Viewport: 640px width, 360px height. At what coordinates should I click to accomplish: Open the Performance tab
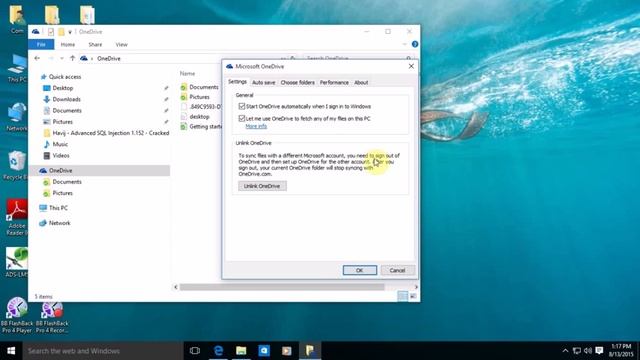(x=334, y=82)
